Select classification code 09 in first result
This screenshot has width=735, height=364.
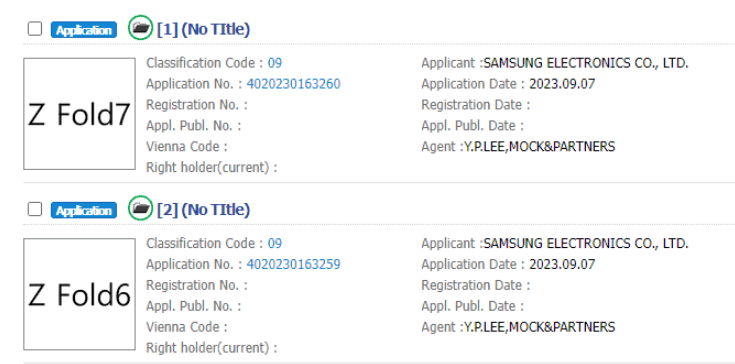[275, 63]
